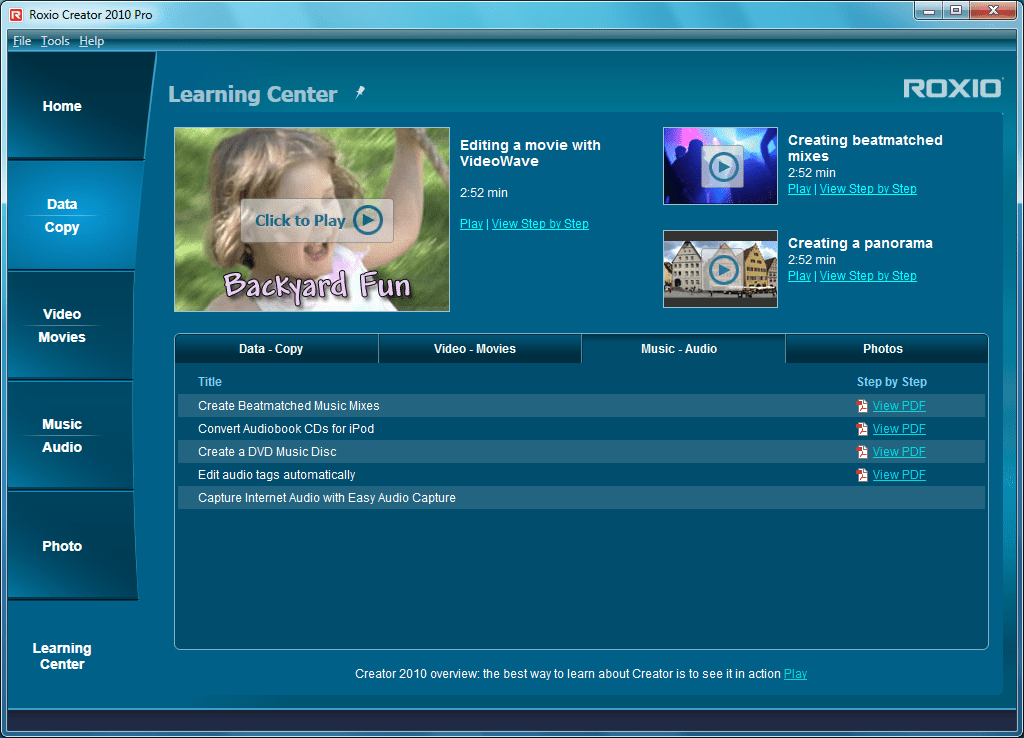
Task: Click the PDF icon for Create a DVD Music Disc
Action: [x=862, y=451]
